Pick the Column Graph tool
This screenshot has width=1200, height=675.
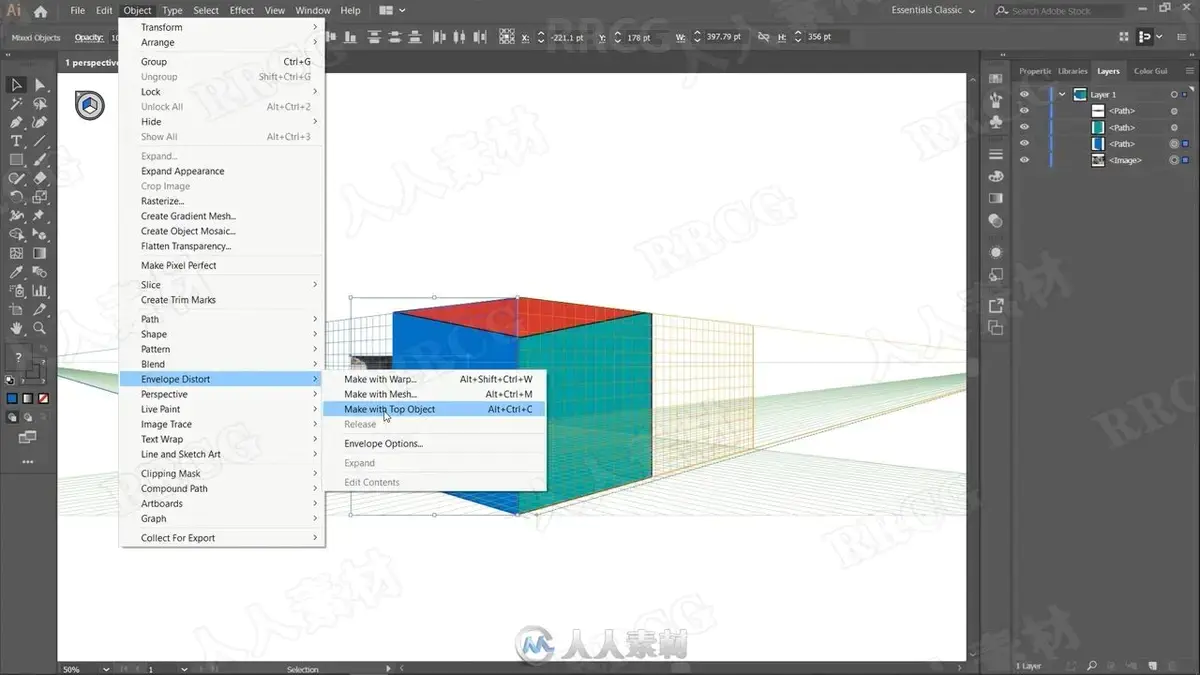click(40, 291)
